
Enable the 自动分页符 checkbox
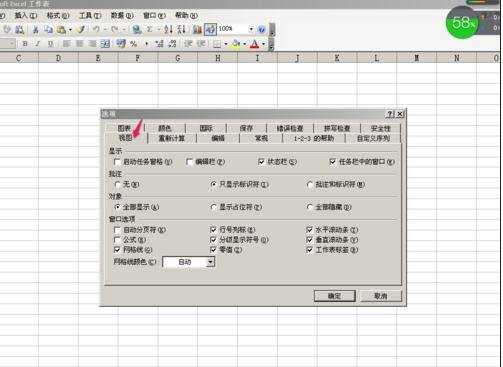(117, 230)
